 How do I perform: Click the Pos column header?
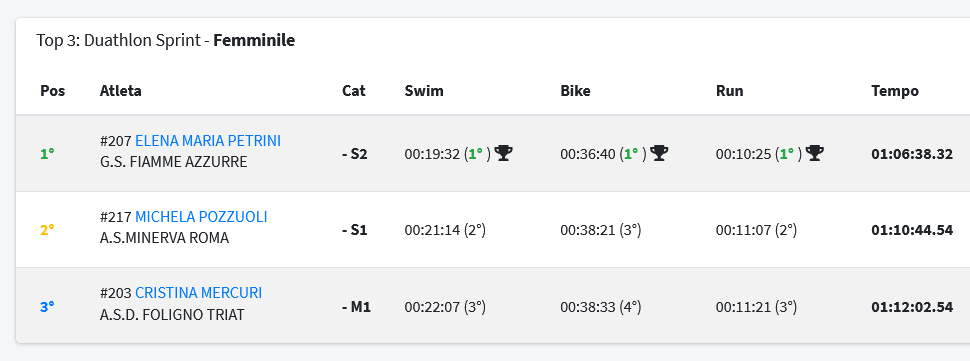53,91
